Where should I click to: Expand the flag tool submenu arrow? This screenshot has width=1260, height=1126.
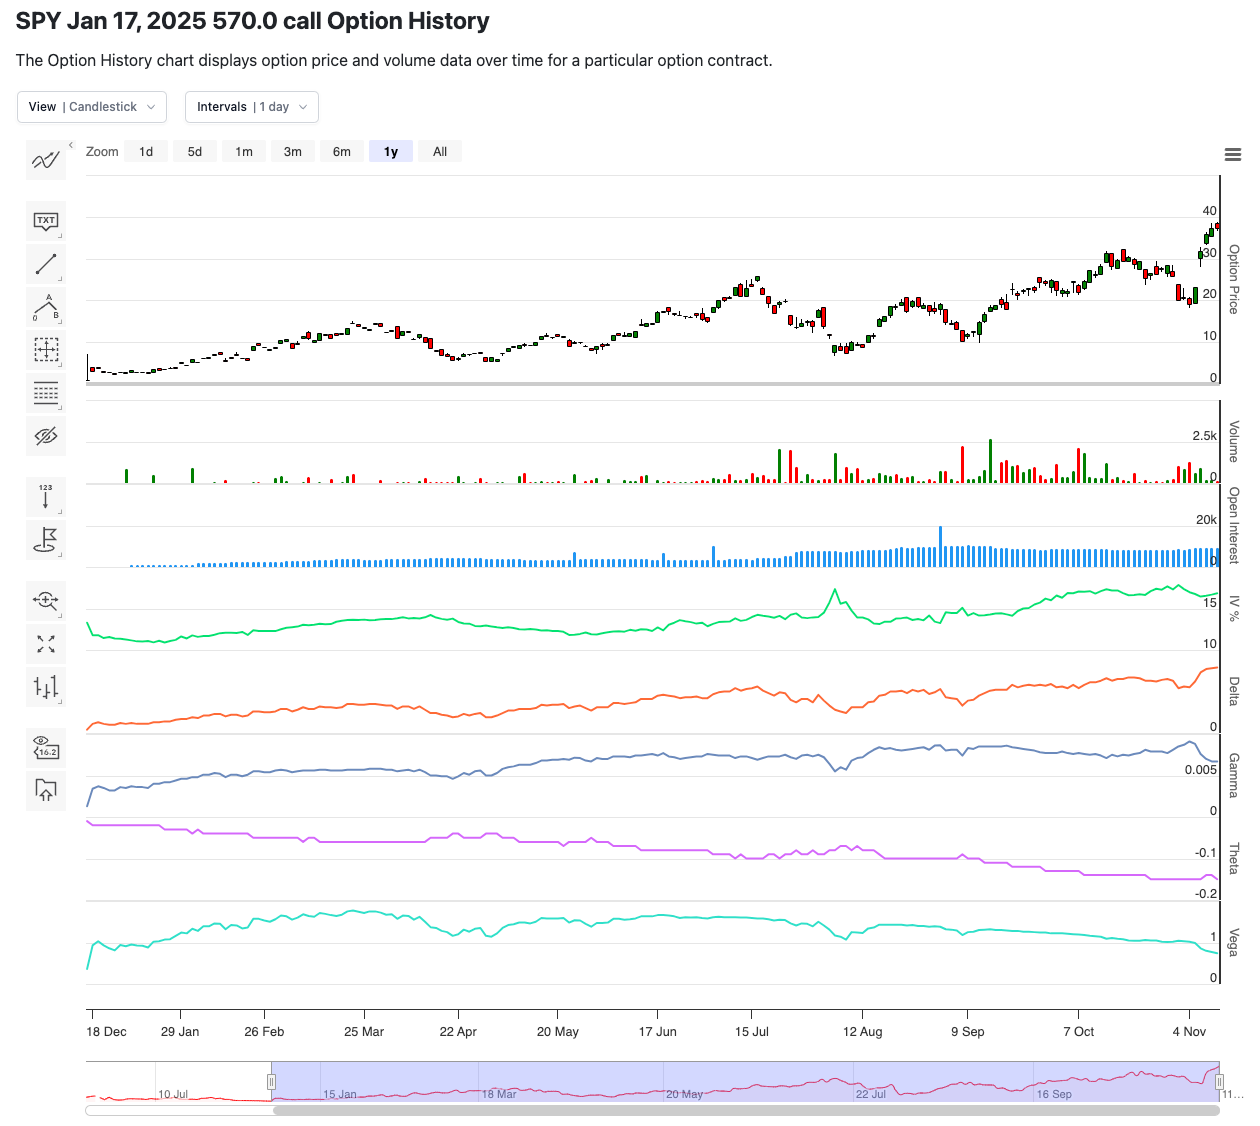[60, 555]
